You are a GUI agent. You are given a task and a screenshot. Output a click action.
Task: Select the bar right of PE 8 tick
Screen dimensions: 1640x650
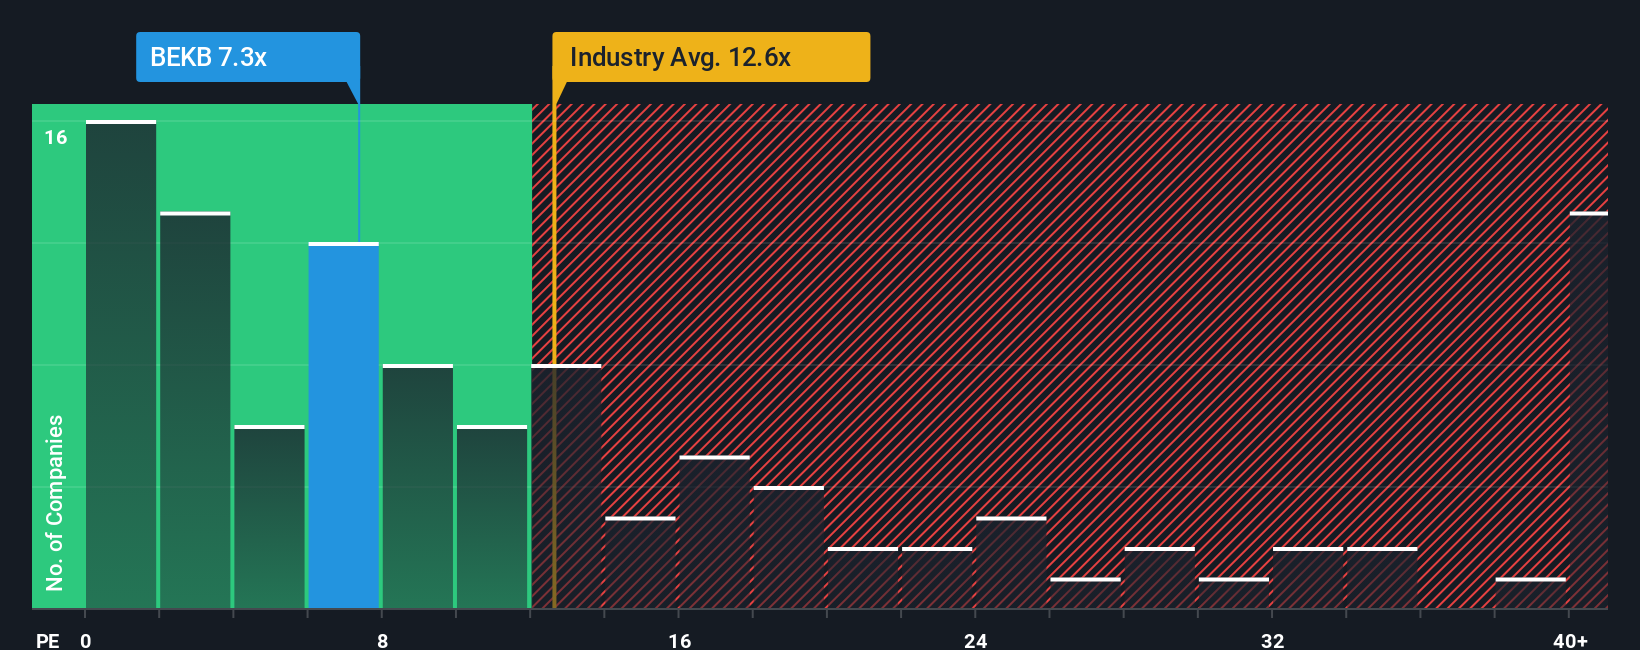(x=417, y=486)
